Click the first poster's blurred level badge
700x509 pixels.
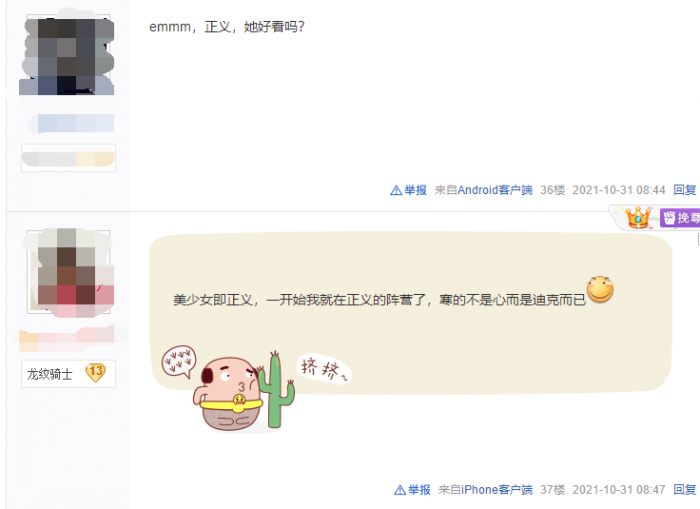pyautogui.click(x=68, y=158)
